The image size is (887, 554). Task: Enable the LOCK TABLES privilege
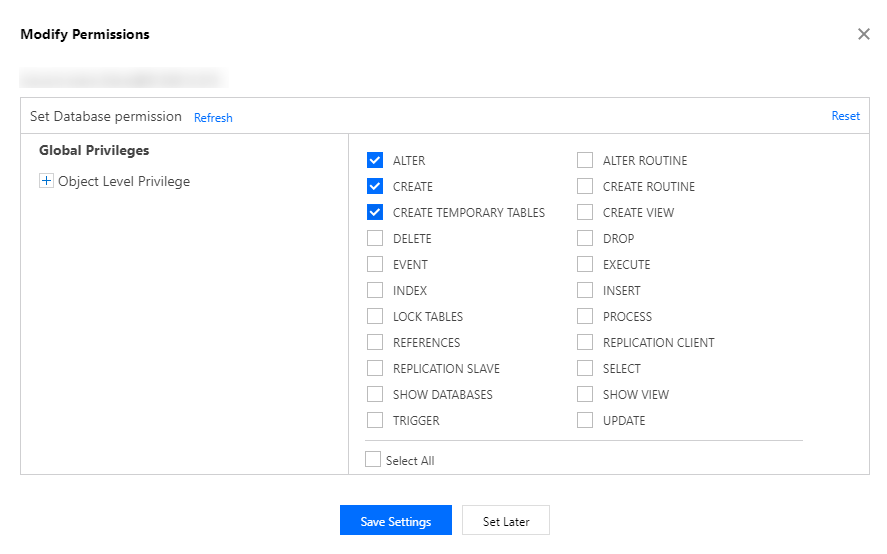(375, 316)
